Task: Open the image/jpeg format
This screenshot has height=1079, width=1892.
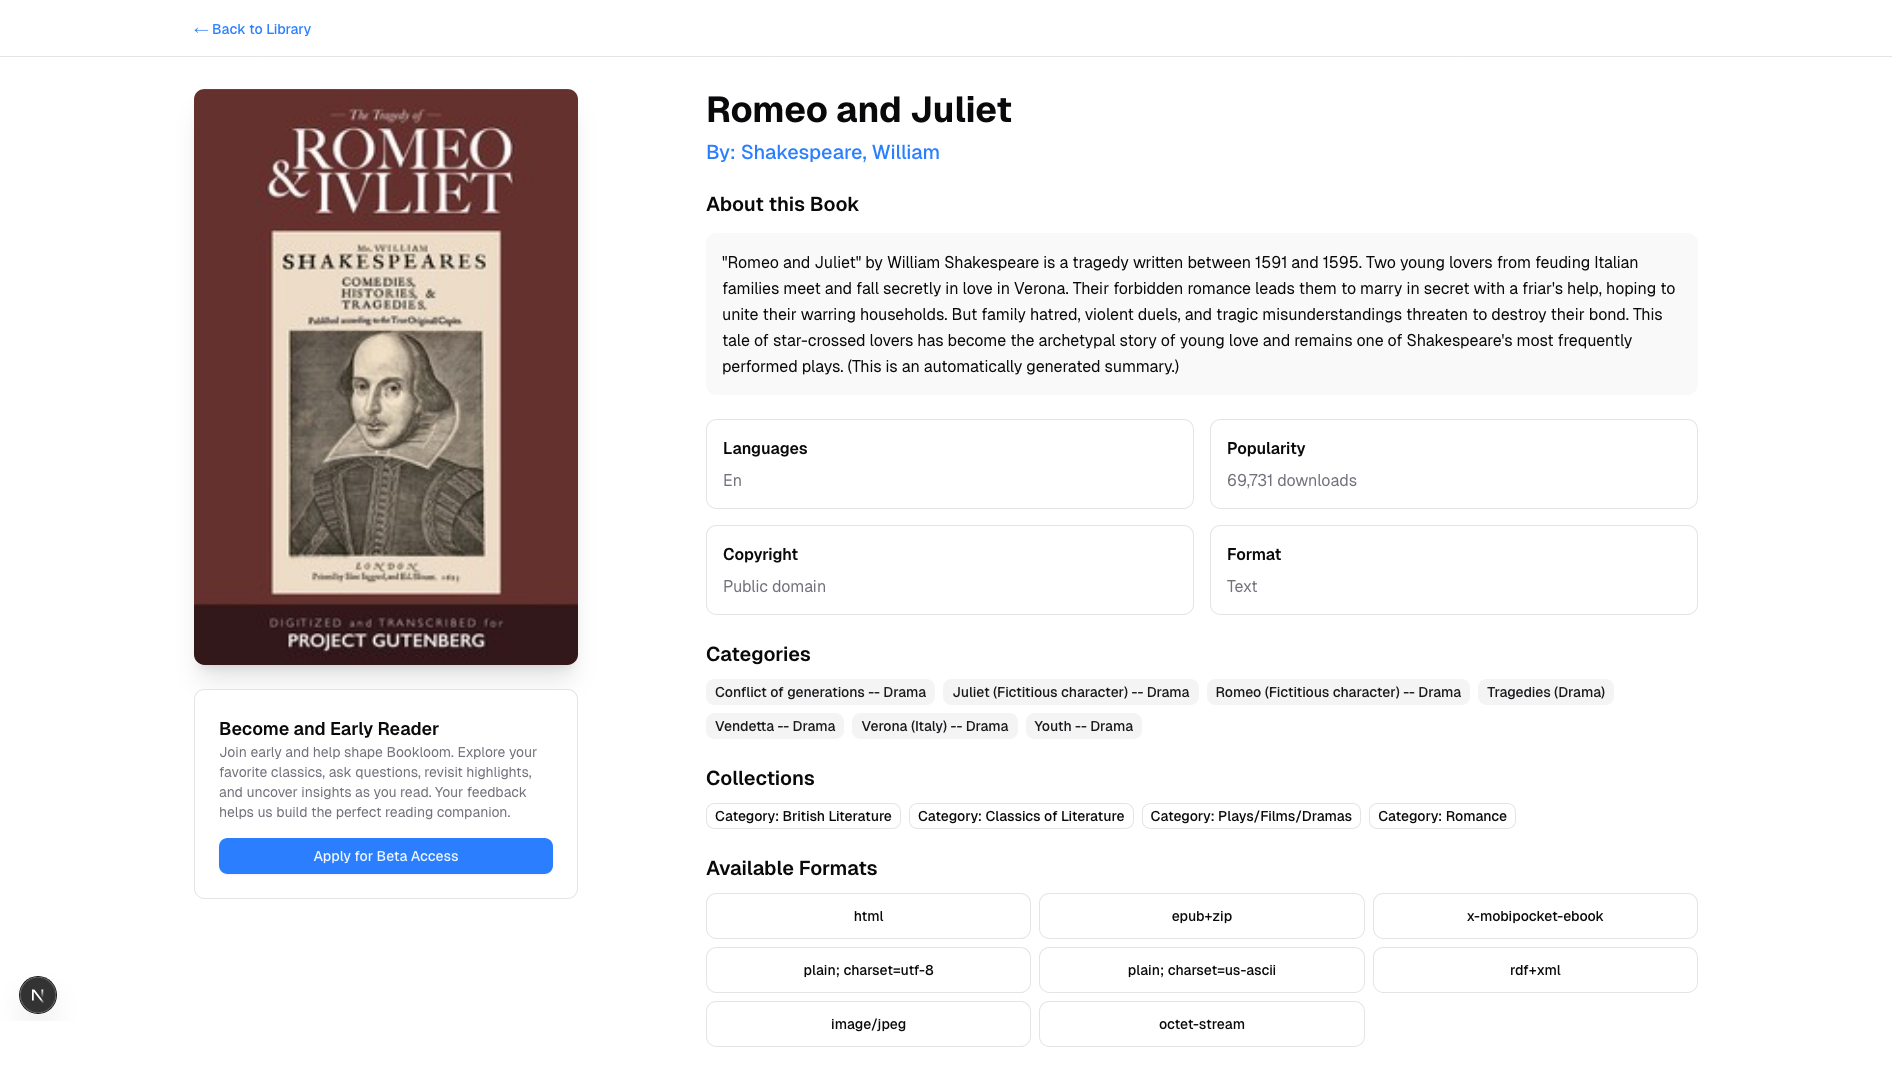Action: (868, 1024)
